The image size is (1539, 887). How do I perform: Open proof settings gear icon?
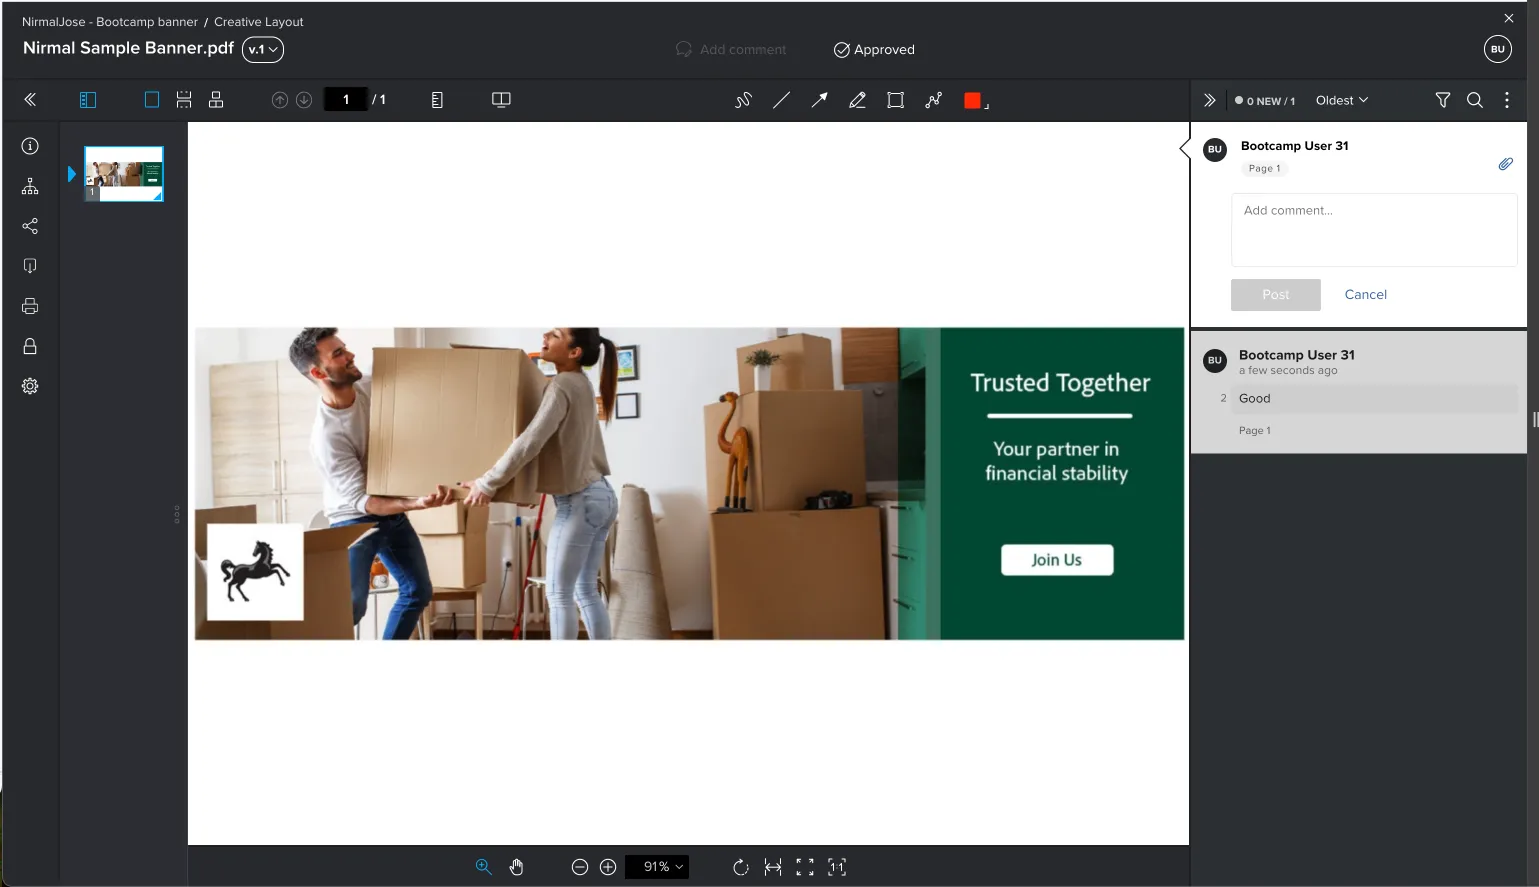30,386
